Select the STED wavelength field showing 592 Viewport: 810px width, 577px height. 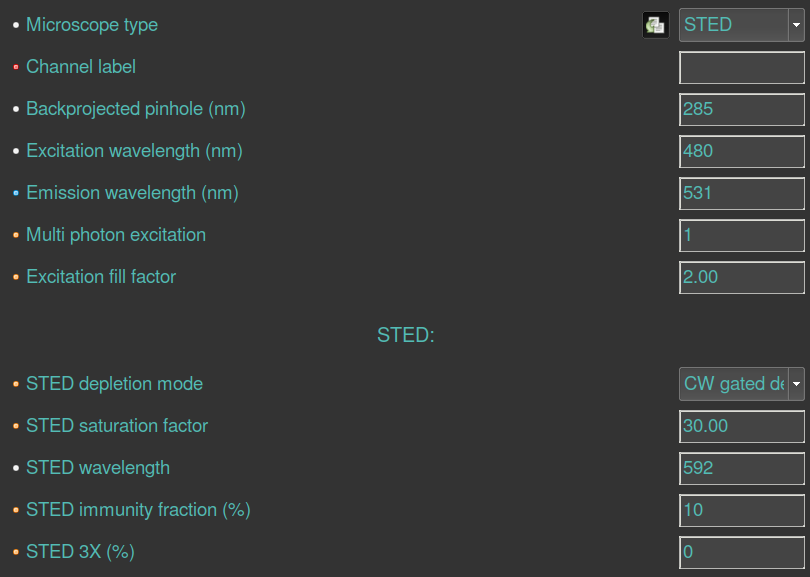pyautogui.click(x=741, y=468)
